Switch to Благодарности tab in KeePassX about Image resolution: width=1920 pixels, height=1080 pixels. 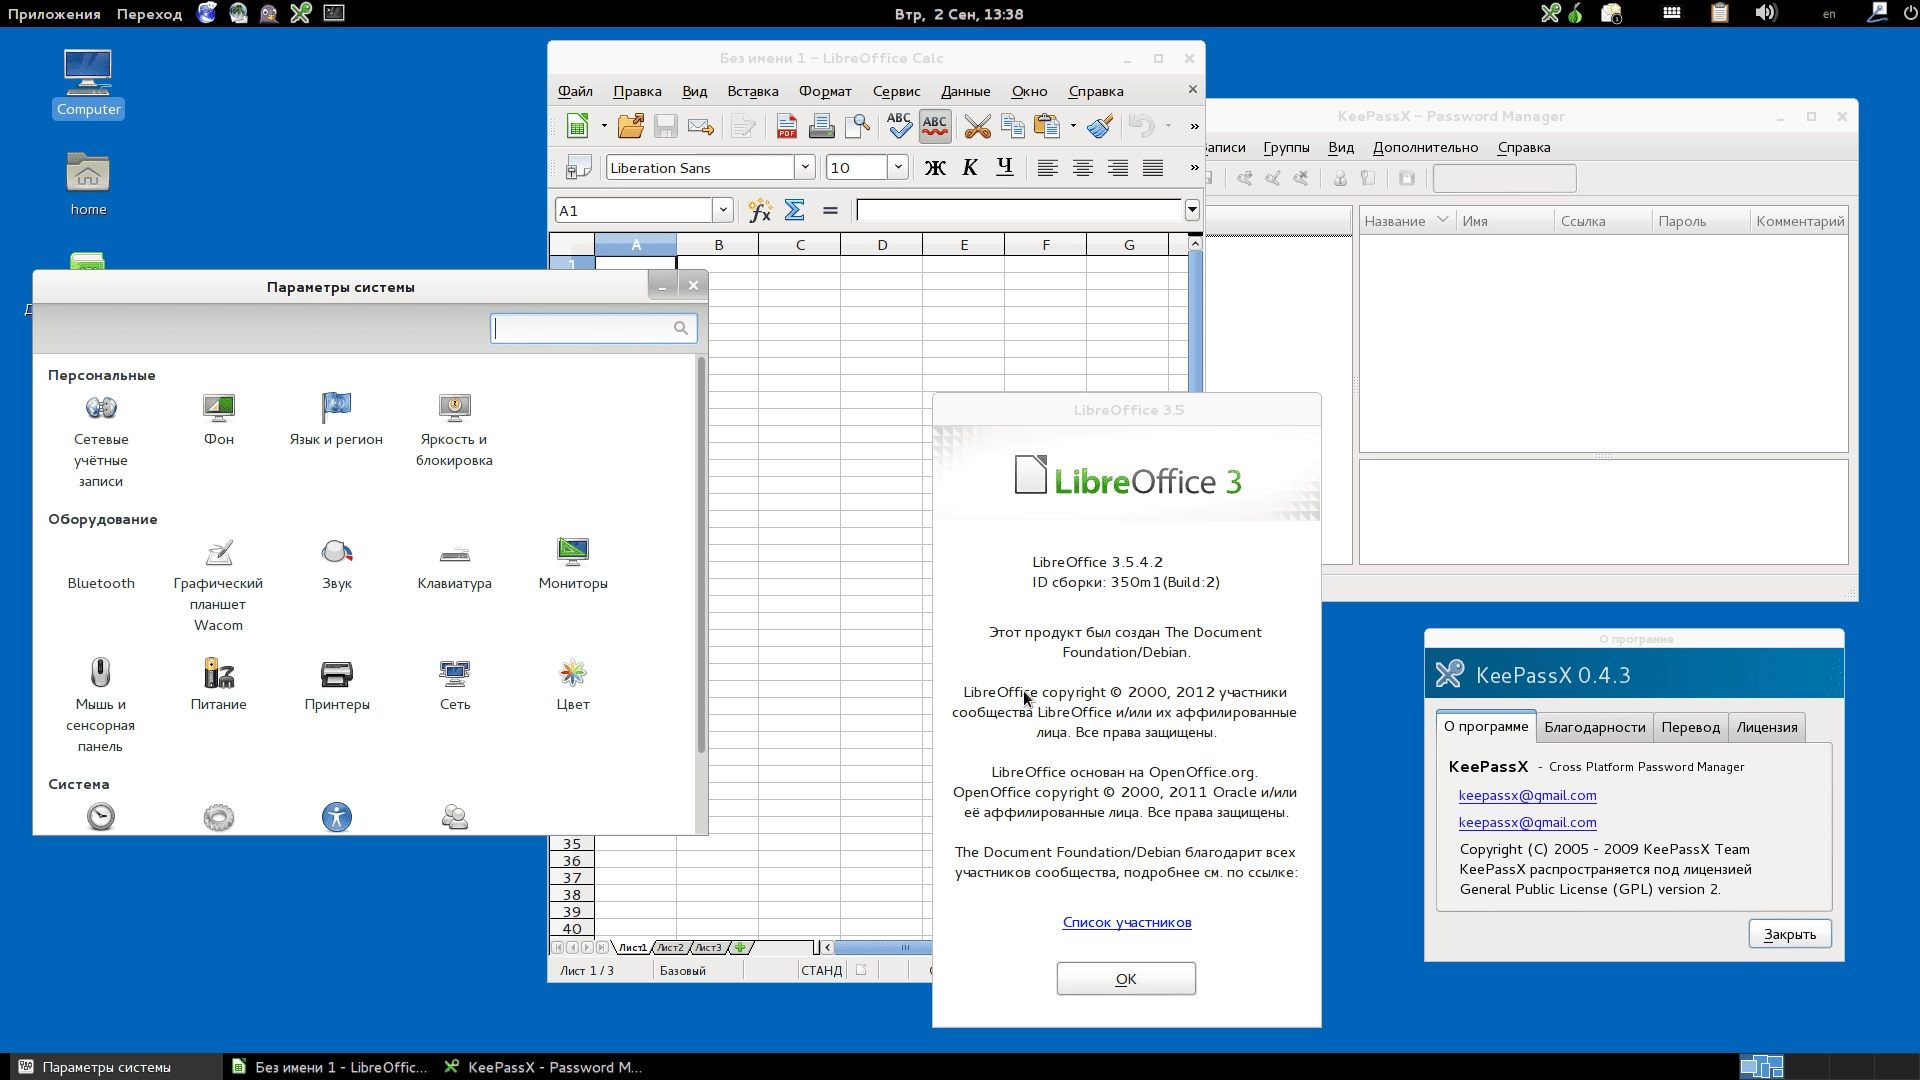coord(1594,727)
